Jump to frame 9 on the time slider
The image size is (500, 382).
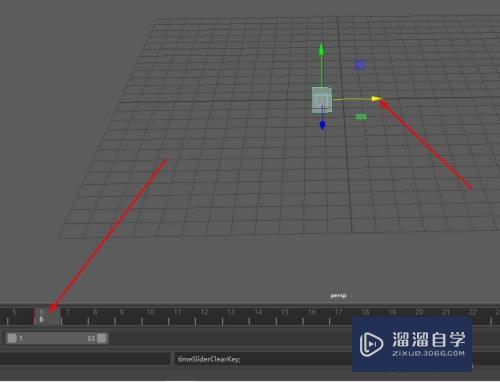(122, 312)
